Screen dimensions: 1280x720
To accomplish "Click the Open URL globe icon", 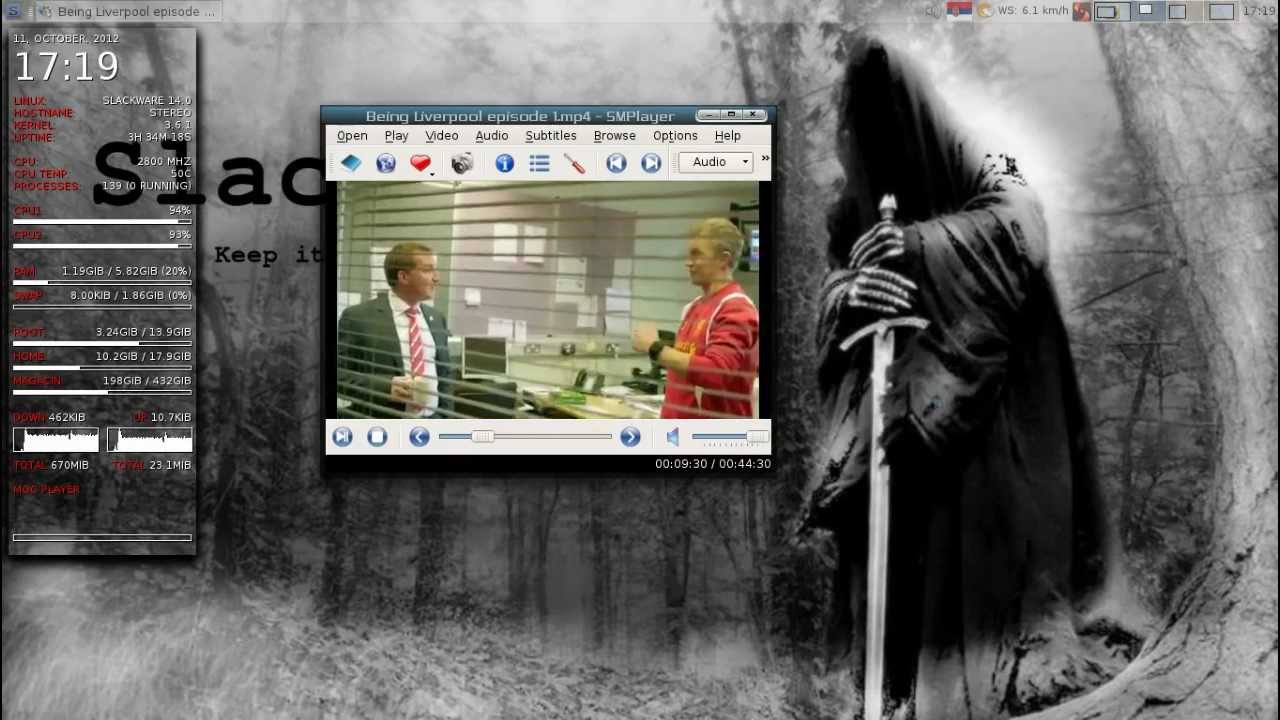I will coord(386,163).
